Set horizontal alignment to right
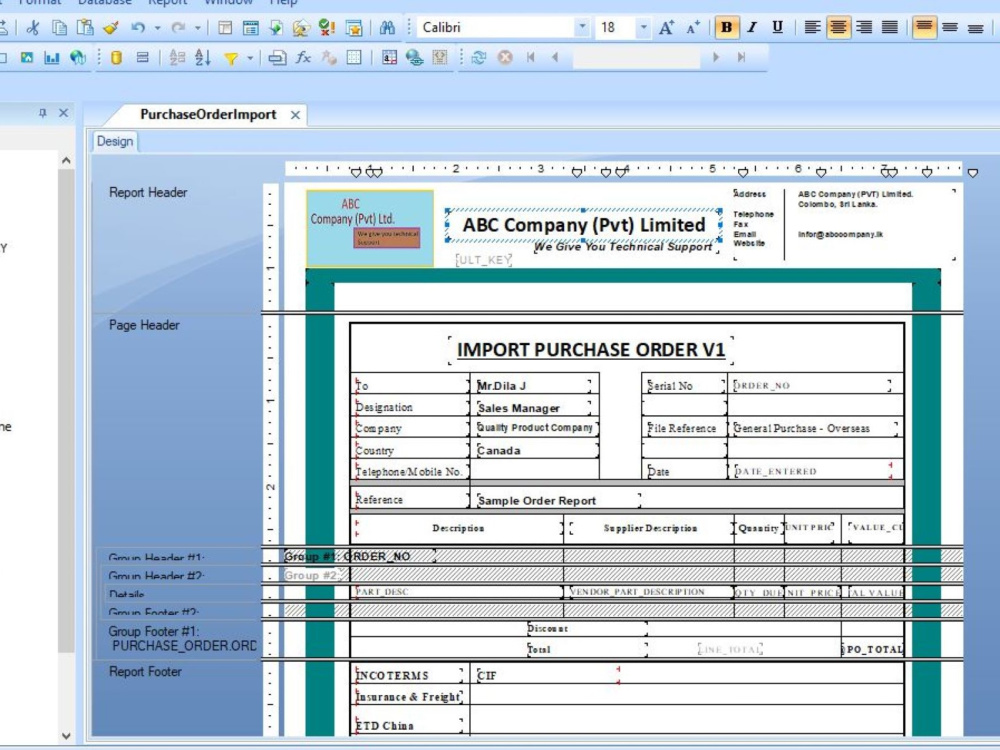This screenshot has width=1000, height=750. pyautogui.click(x=864, y=27)
